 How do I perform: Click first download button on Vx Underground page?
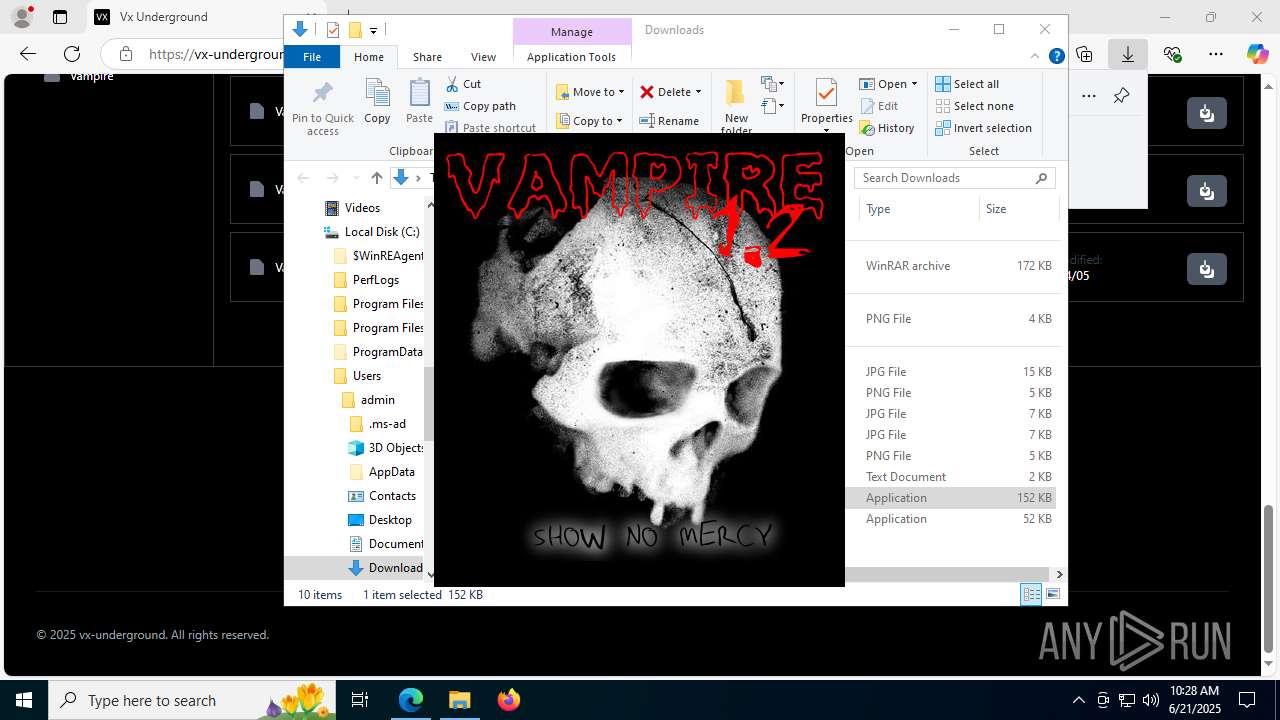(x=1207, y=113)
